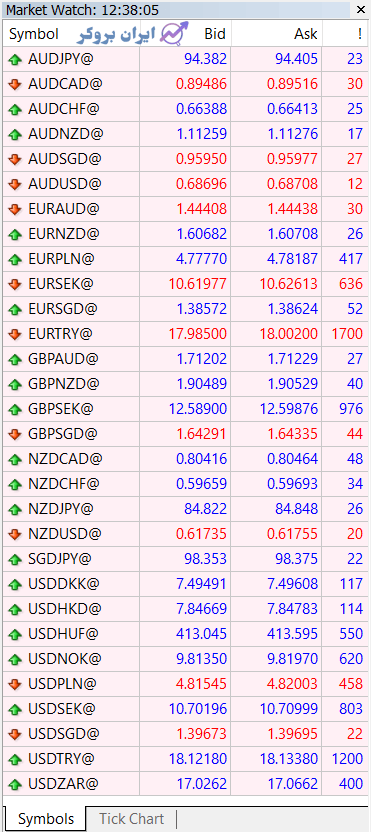
Task: Click the red arrow icon next to EURTRY@
Action: pos(14,334)
